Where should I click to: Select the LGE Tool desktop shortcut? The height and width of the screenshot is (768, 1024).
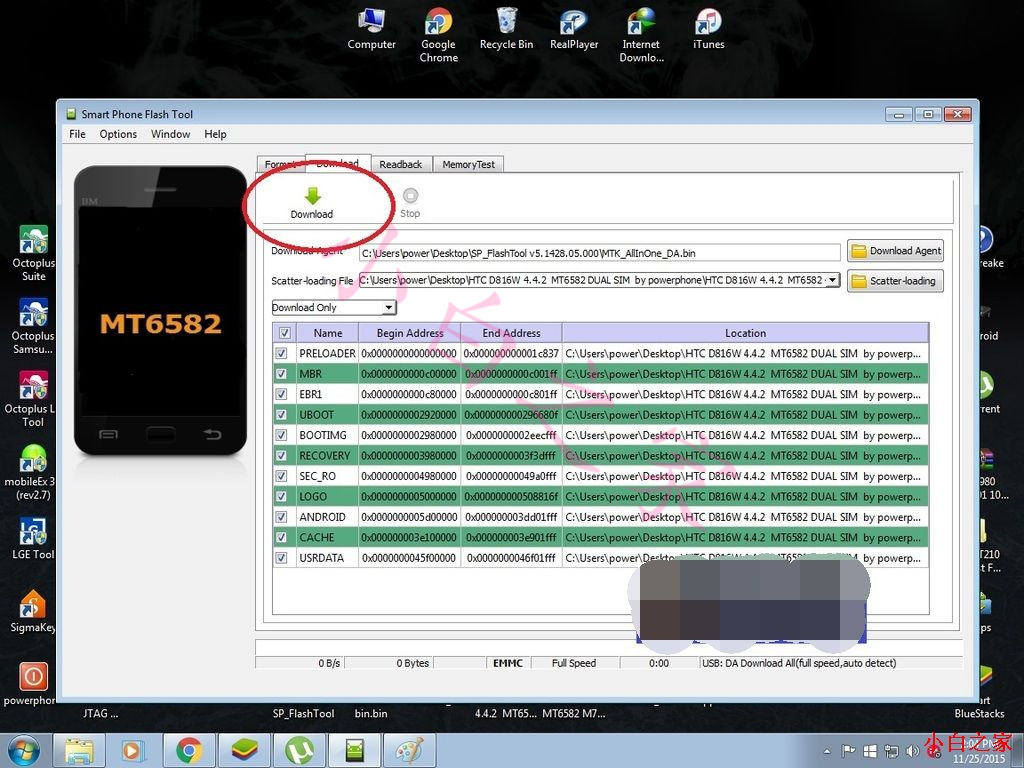coord(33,539)
